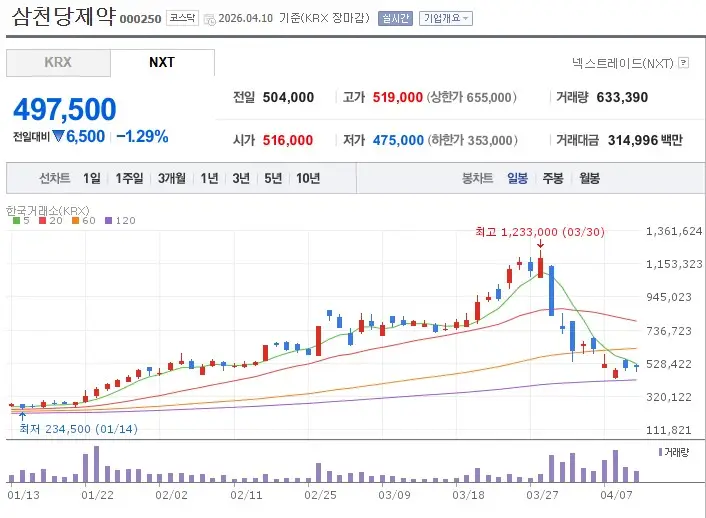Screen dimensions: 706x518
Task: Click the 시가 value 516,000
Action: [288, 140]
